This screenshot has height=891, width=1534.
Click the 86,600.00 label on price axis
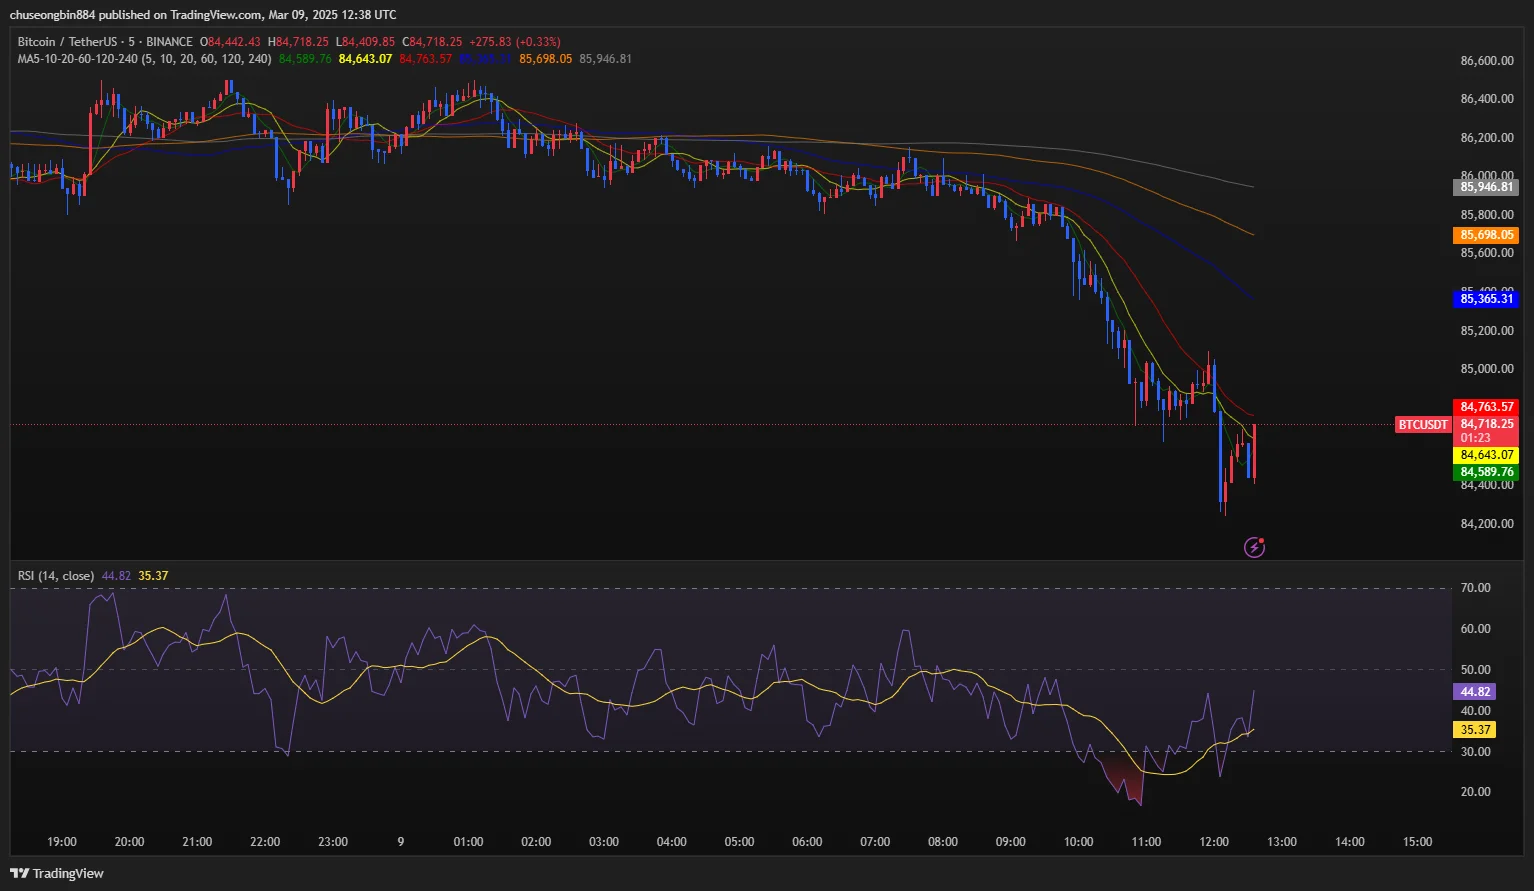coord(1486,61)
